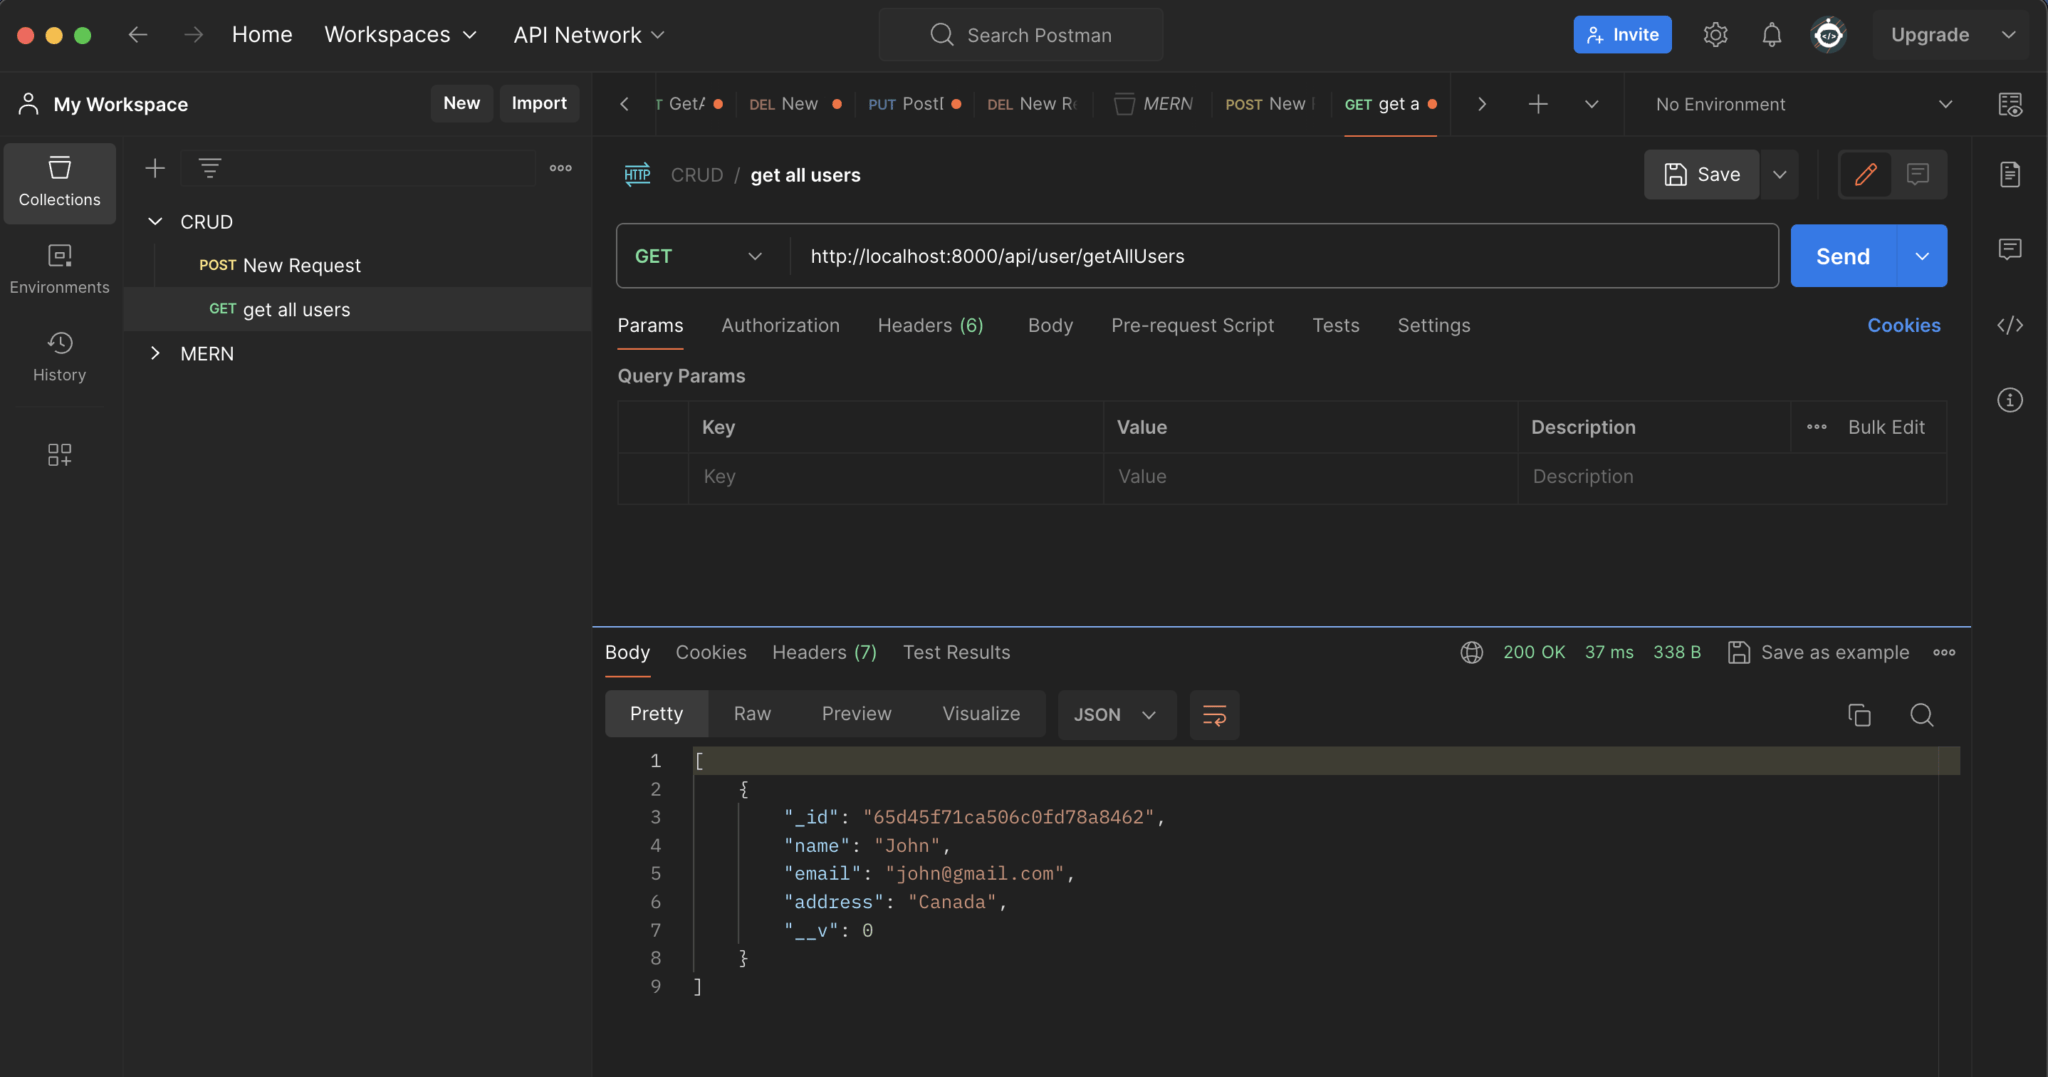2048x1077 pixels.
Task: Expand the MERN collection
Action: coord(155,353)
